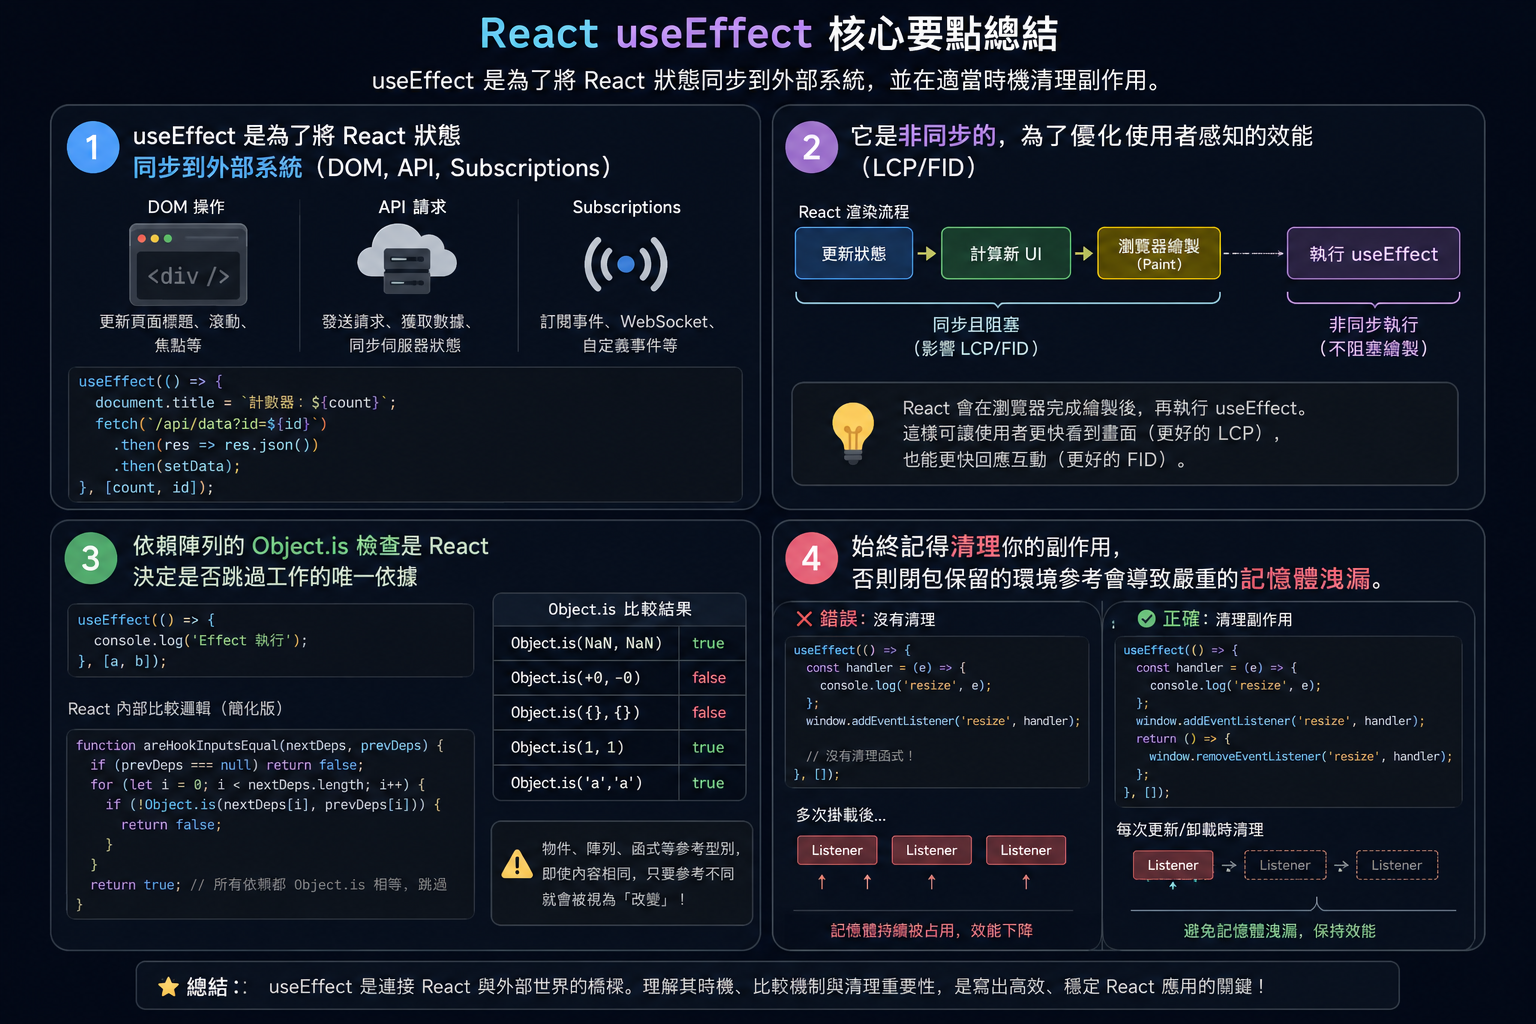Click the 'React 渲染流程' label
Screen dimensions: 1536x1024
(x=854, y=212)
